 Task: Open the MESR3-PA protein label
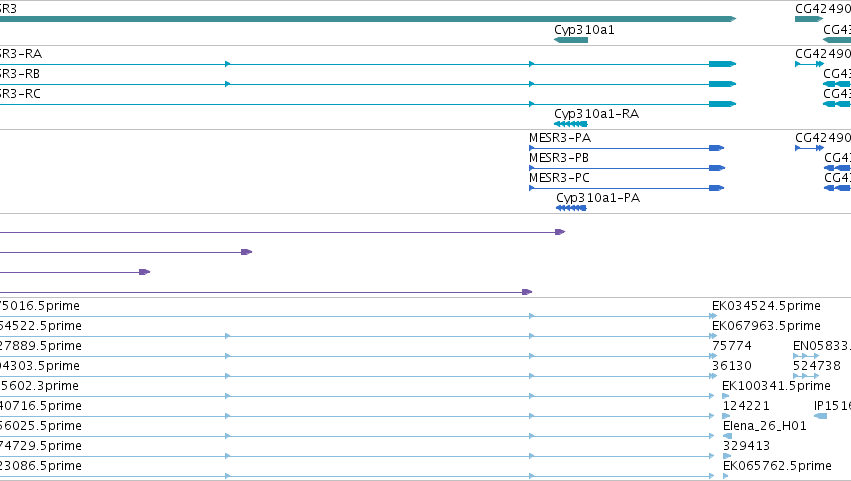pos(560,138)
